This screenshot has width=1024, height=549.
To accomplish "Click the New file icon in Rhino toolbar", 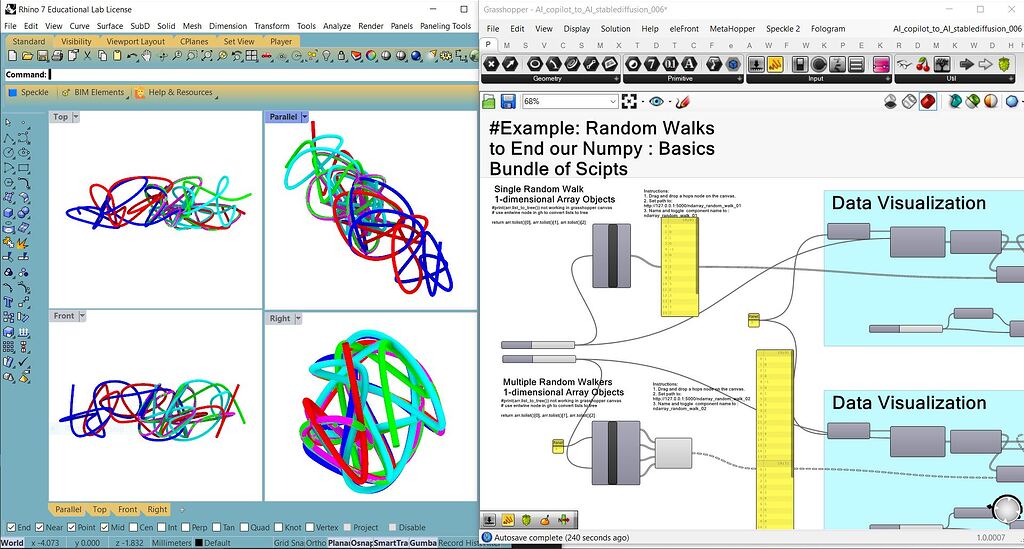I will pos(12,56).
